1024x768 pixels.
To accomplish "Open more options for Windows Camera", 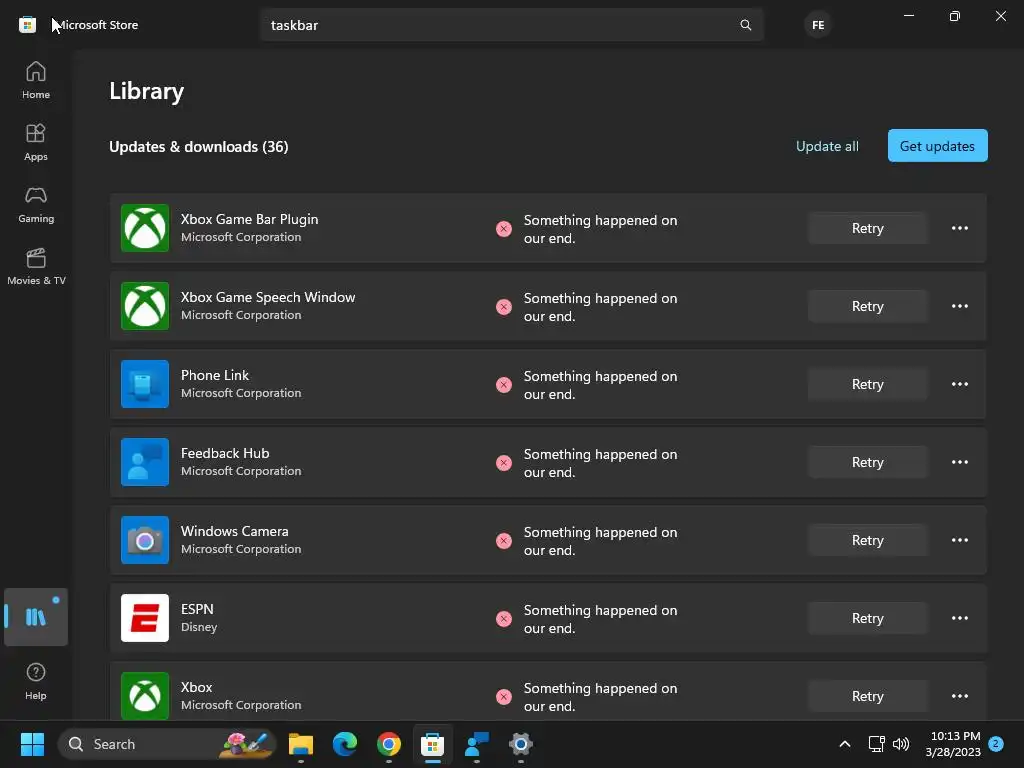I will click(x=959, y=540).
